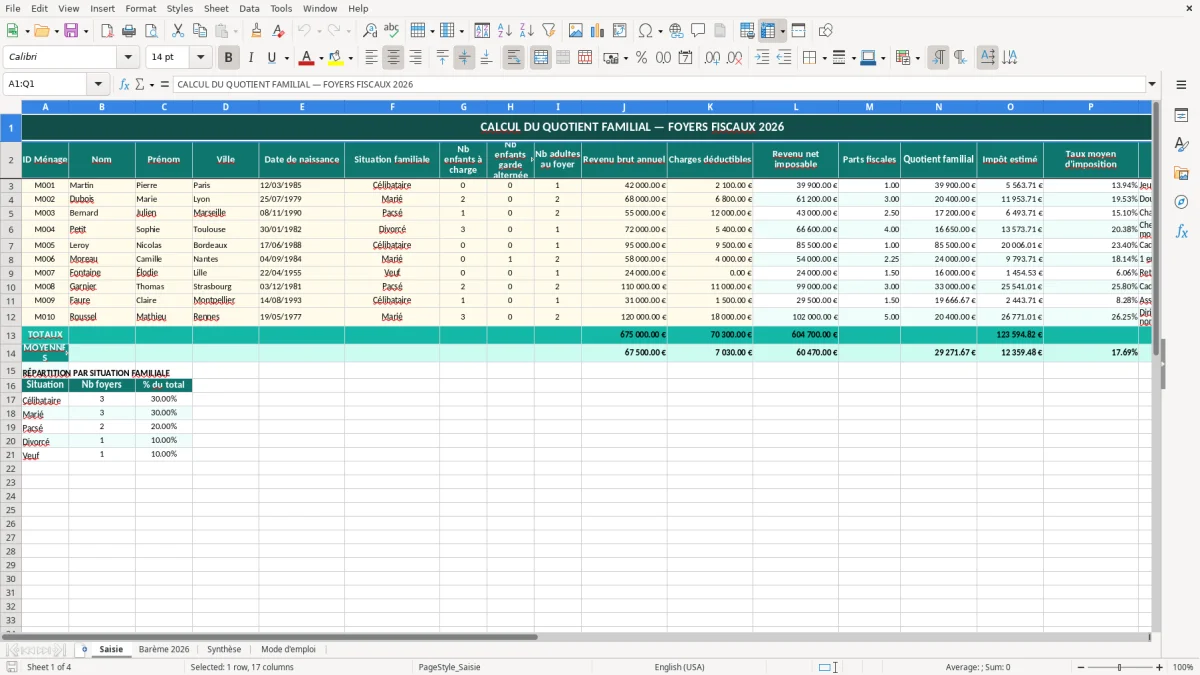Click the Add Decimal Place icon

pyautogui.click(x=713, y=58)
